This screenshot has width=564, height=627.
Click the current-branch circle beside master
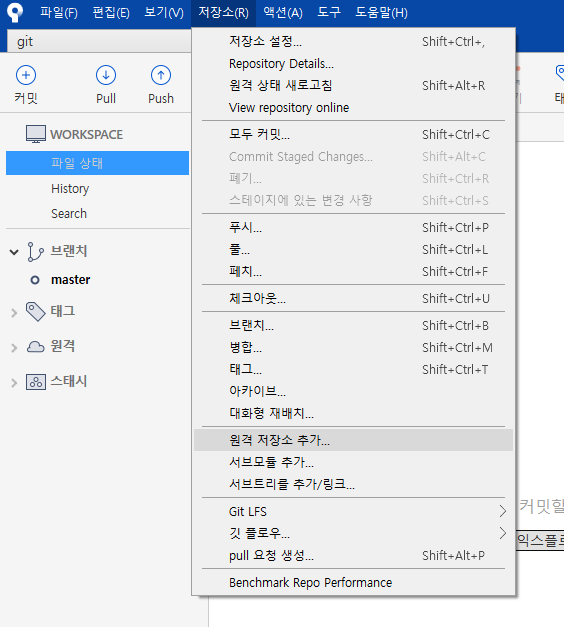click(35, 280)
